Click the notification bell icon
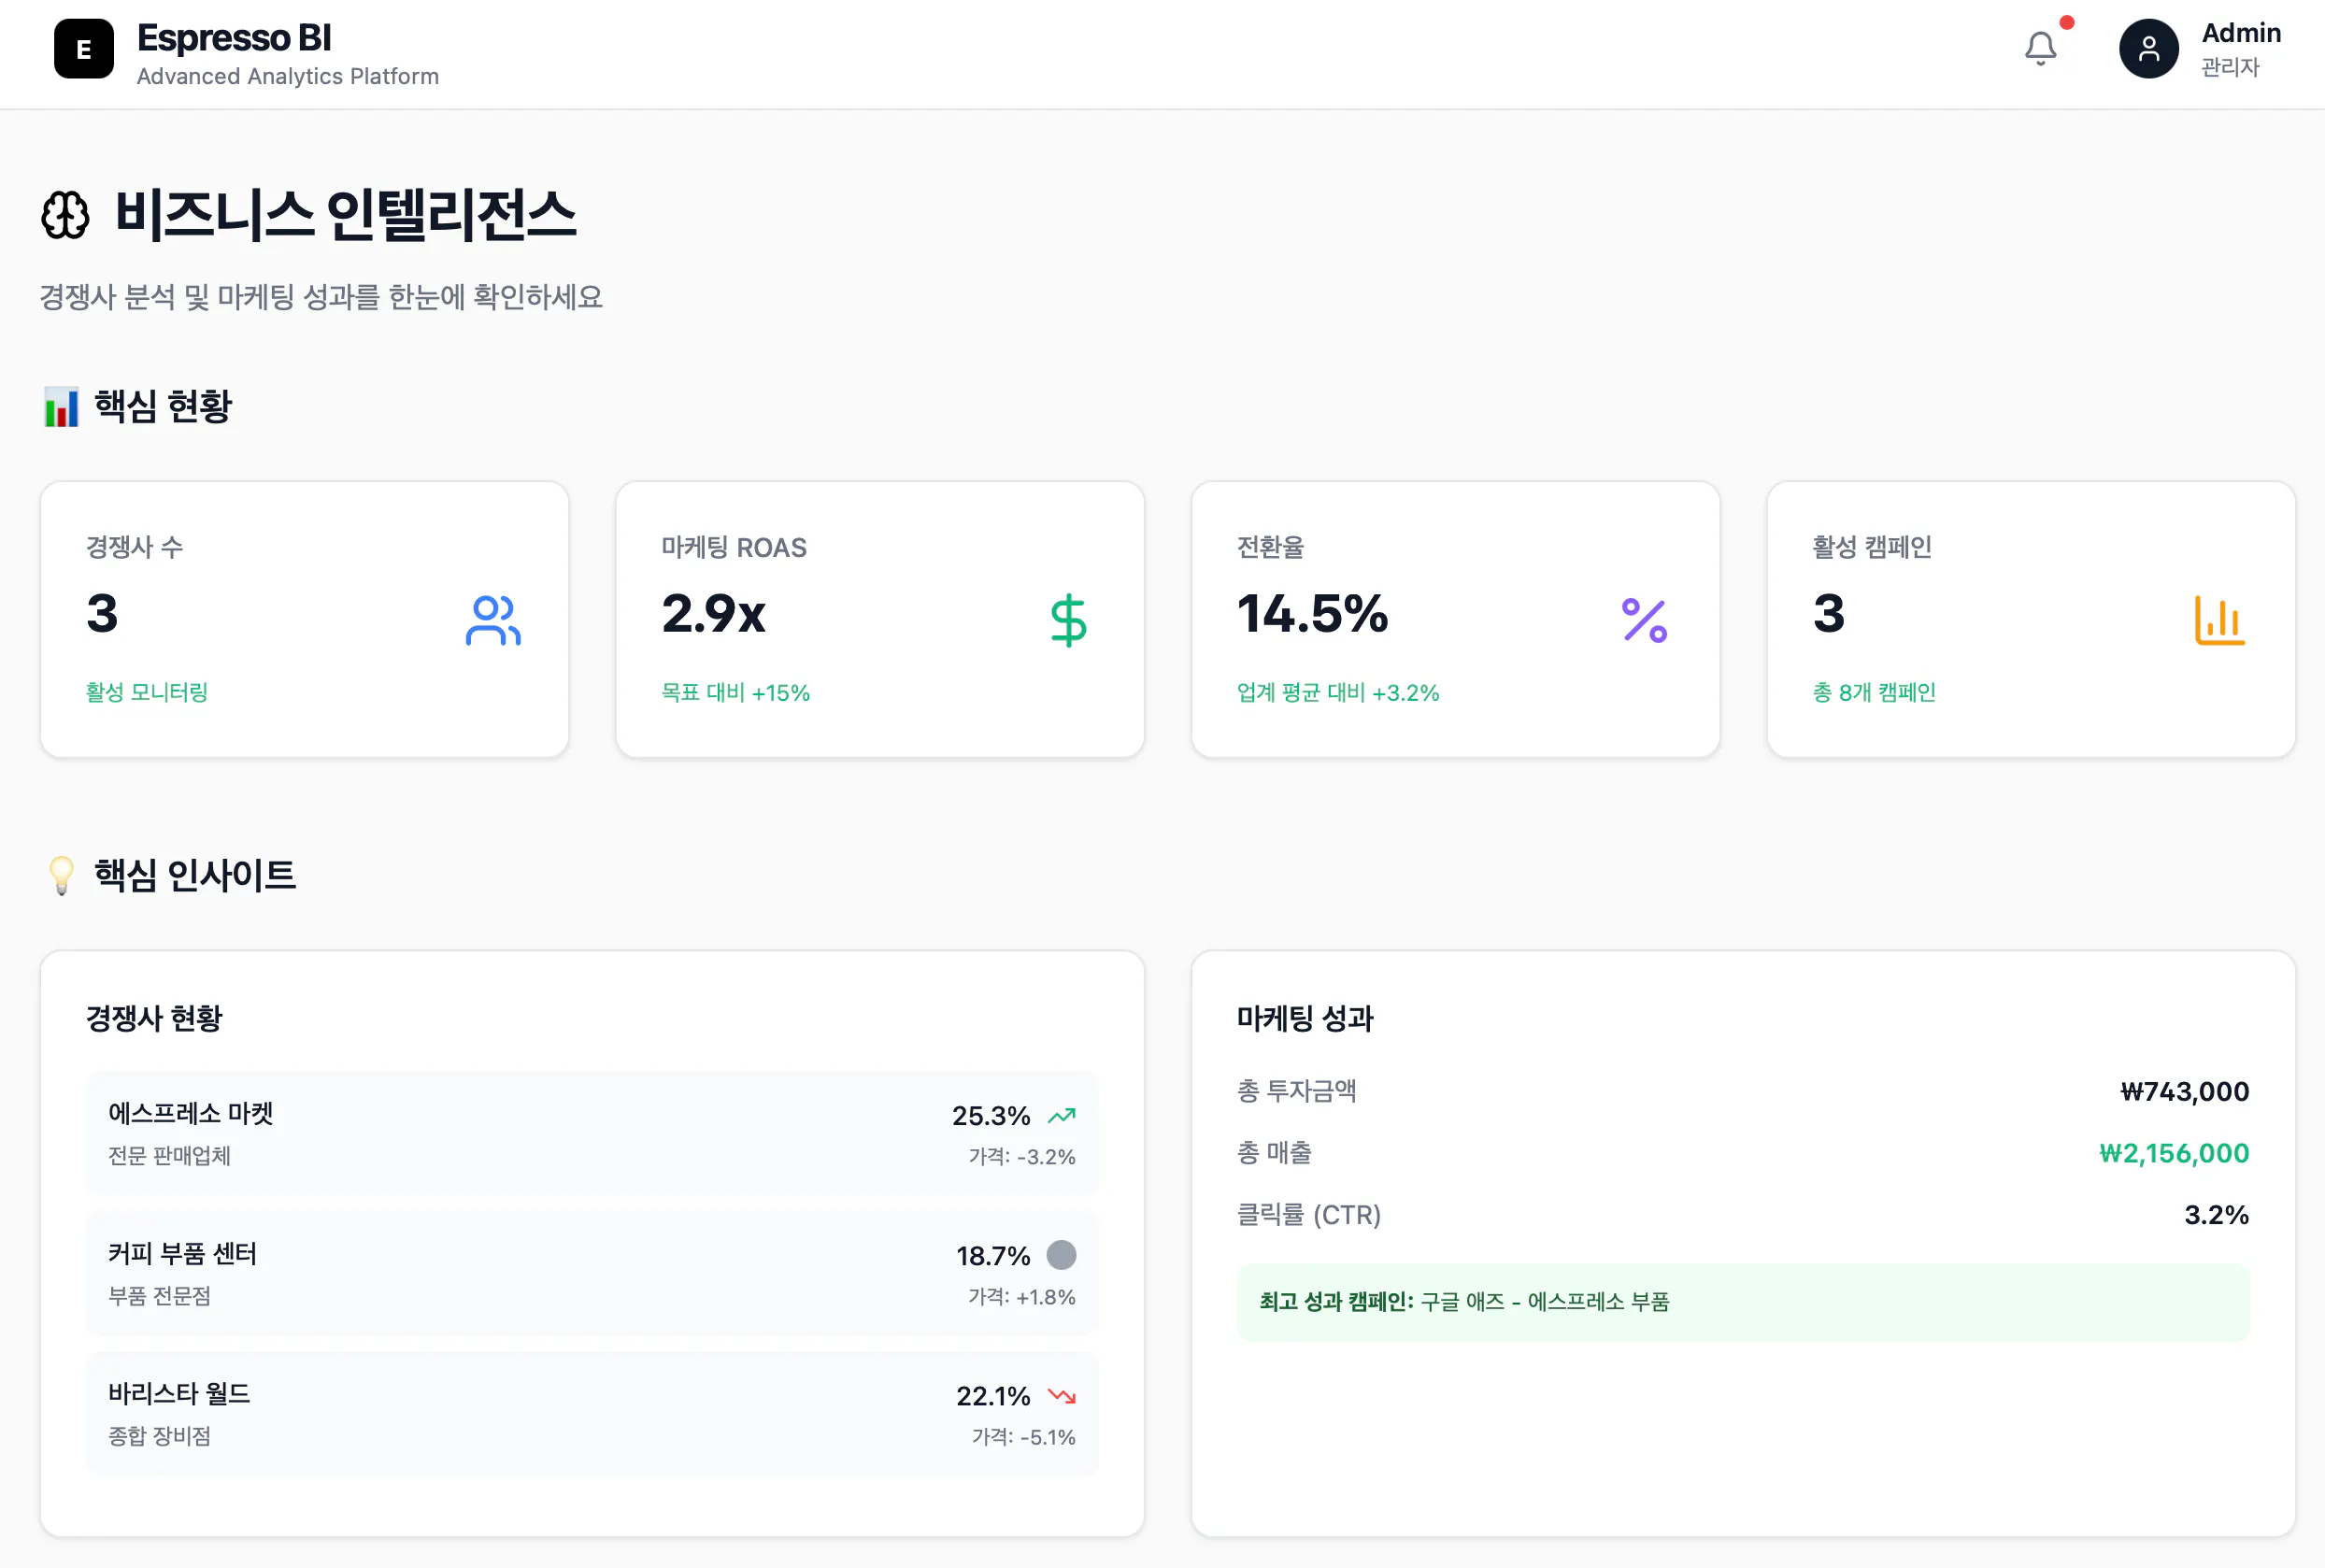This screenshot has width=2325, height=1568. pos(2041,48)
